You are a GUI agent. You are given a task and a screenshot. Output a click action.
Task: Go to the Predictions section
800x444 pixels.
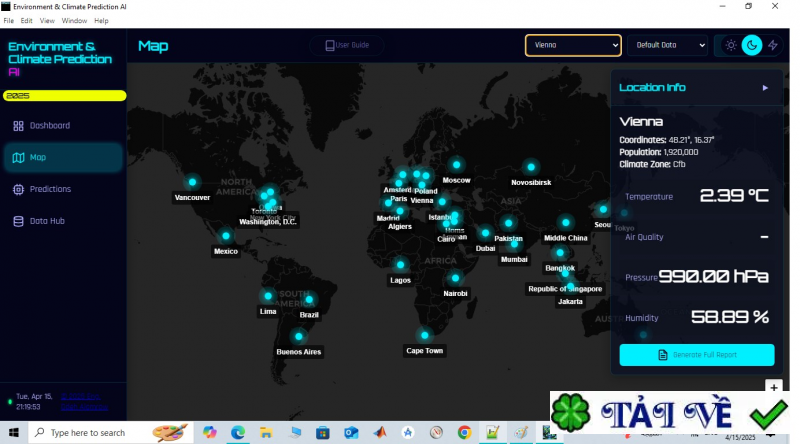click(x=50, y=189)
